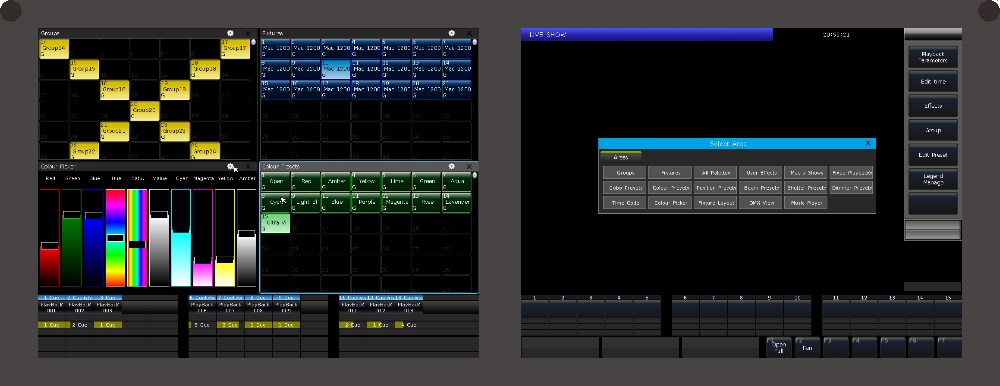Viewport: 1000px width, 386px height.
Task: Open the Groups panel settings gear
Action: (x=230, y=33)
